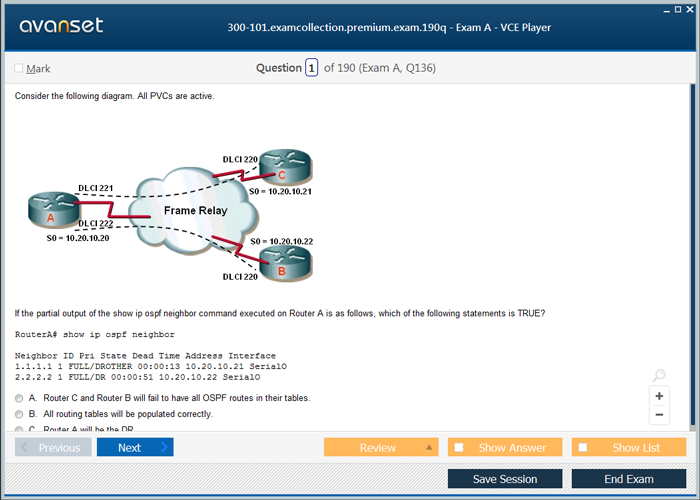The image size is (700, 500).
Task: Click the Save Session button
Action: coord(505,479)
